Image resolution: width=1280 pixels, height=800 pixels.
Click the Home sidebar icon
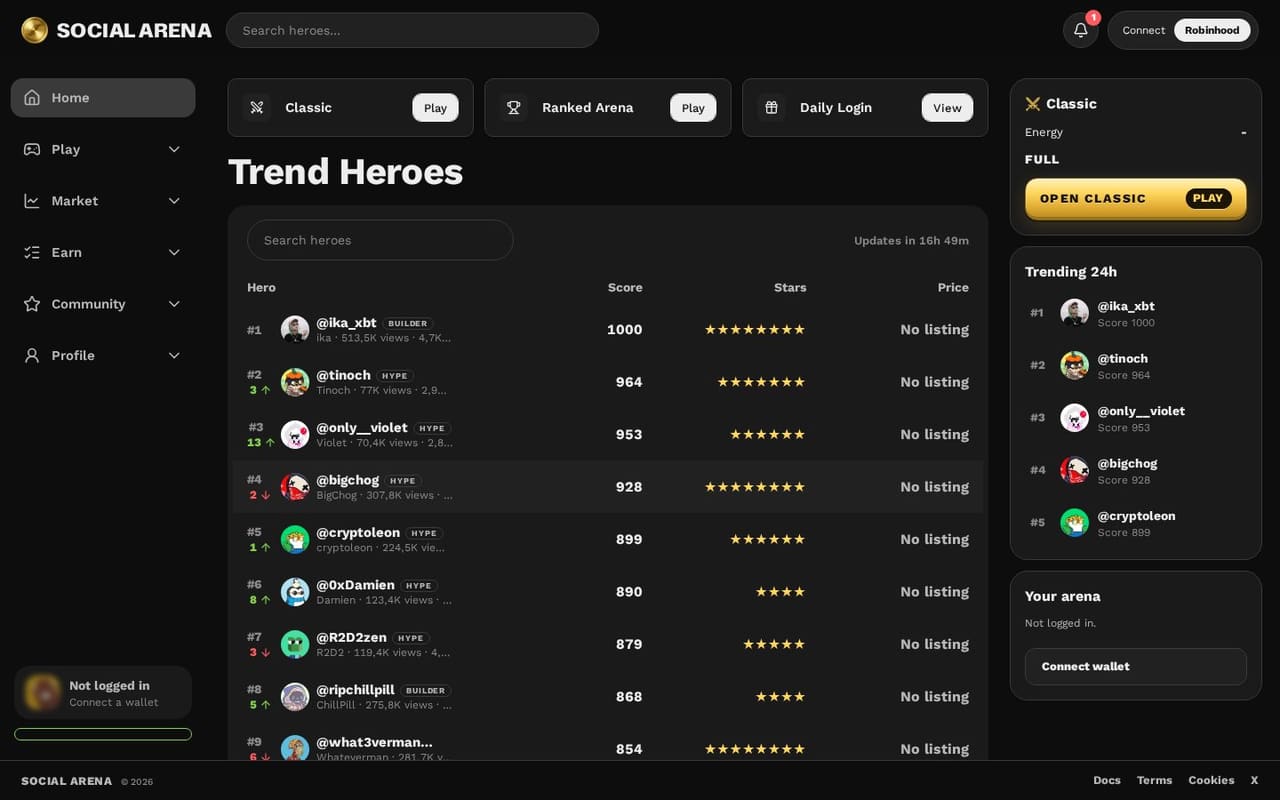(x=32, y=98)
